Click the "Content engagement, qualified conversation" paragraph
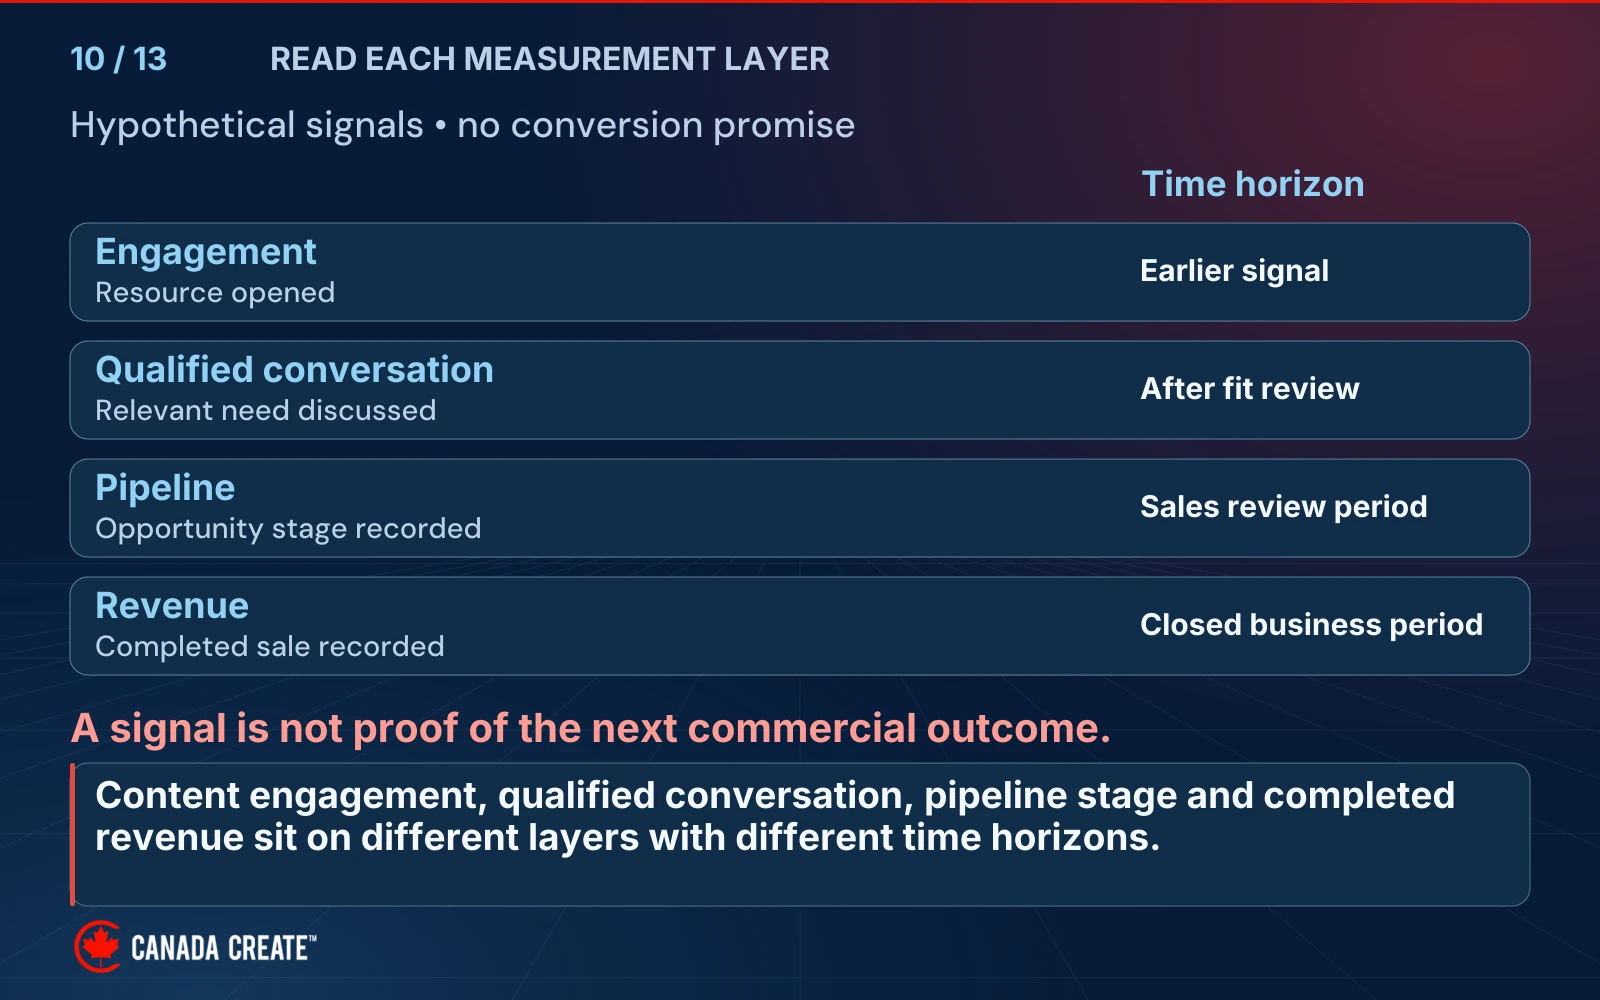This screenshot has height=1000, width=1600. click(x=775, y=816)
